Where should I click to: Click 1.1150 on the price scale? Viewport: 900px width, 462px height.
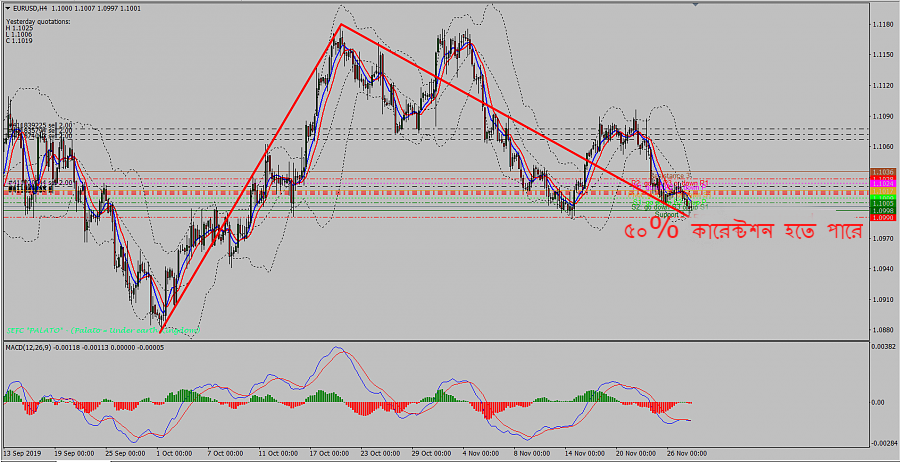(x=882, y=55)
